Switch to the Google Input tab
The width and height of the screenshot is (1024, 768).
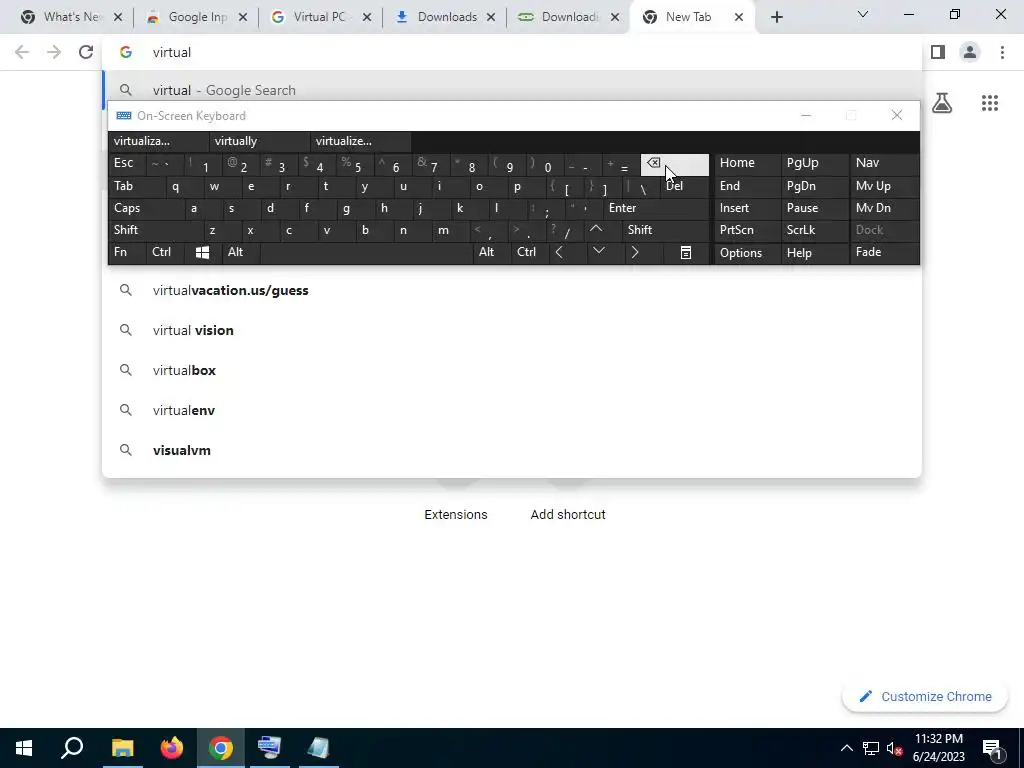click(x=197, y=17)
